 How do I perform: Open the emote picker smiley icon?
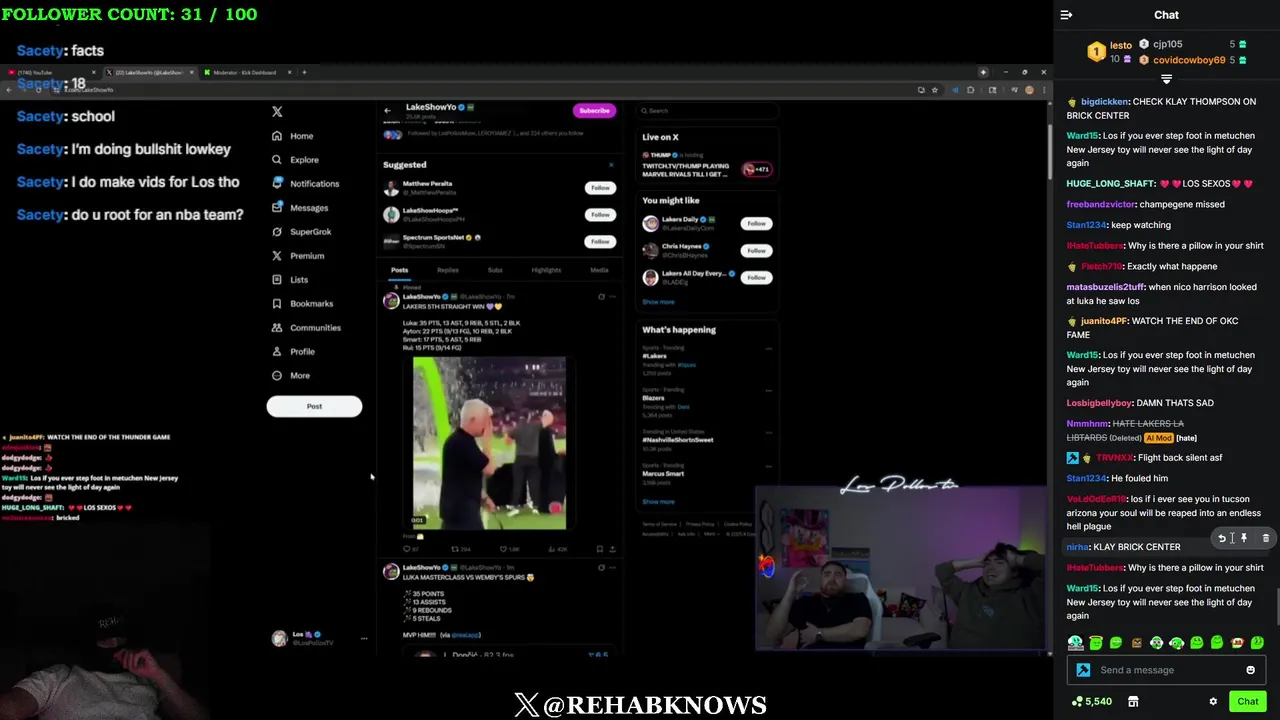(x=1250, y=670)
